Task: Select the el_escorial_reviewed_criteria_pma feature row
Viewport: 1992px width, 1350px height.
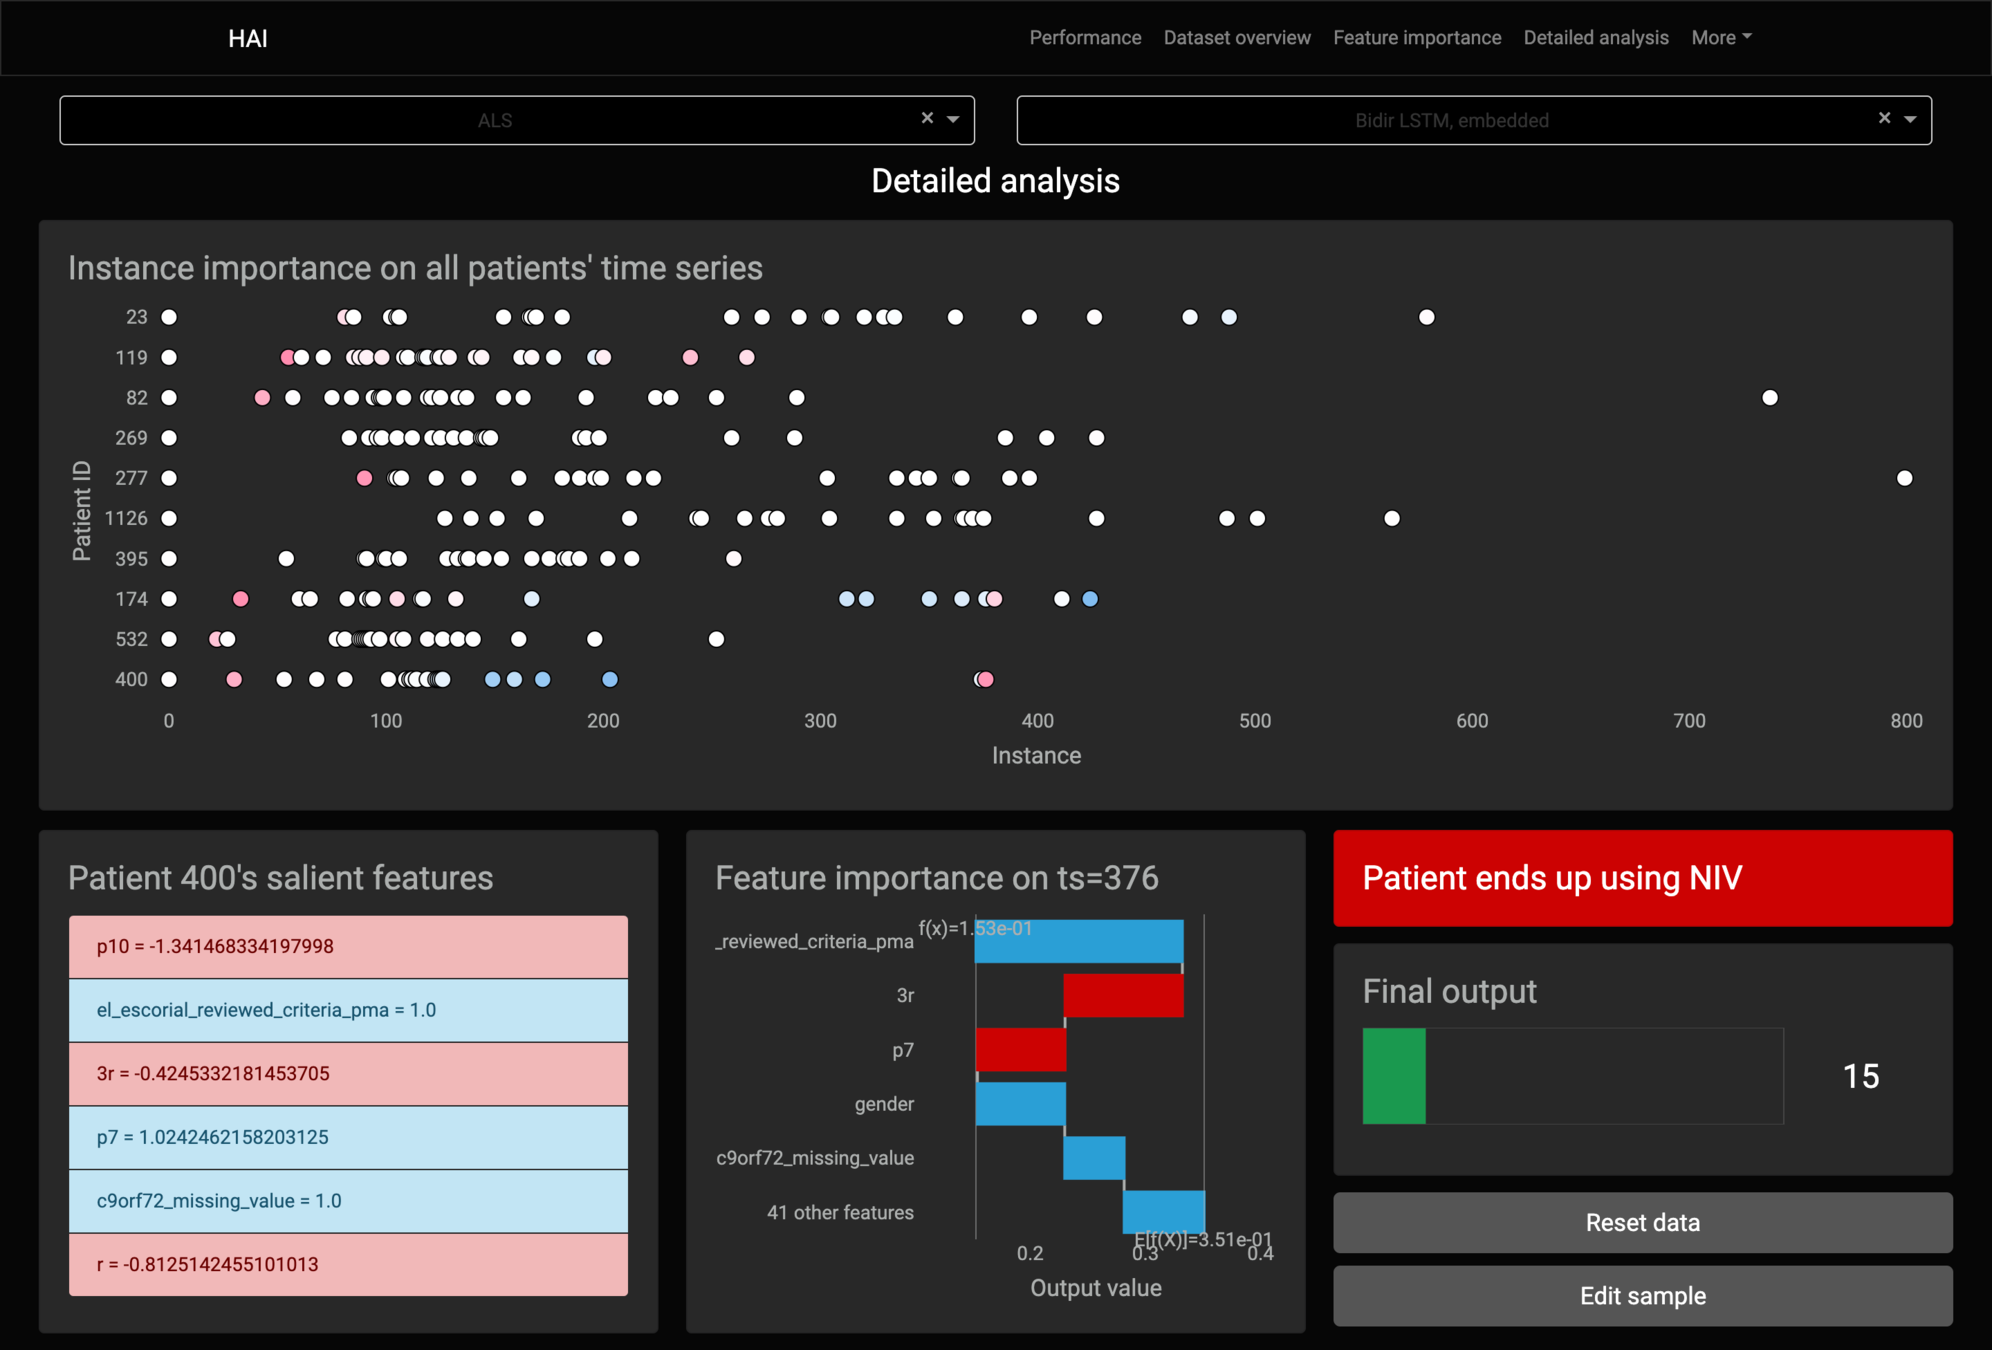Action: coord(348,1010)
